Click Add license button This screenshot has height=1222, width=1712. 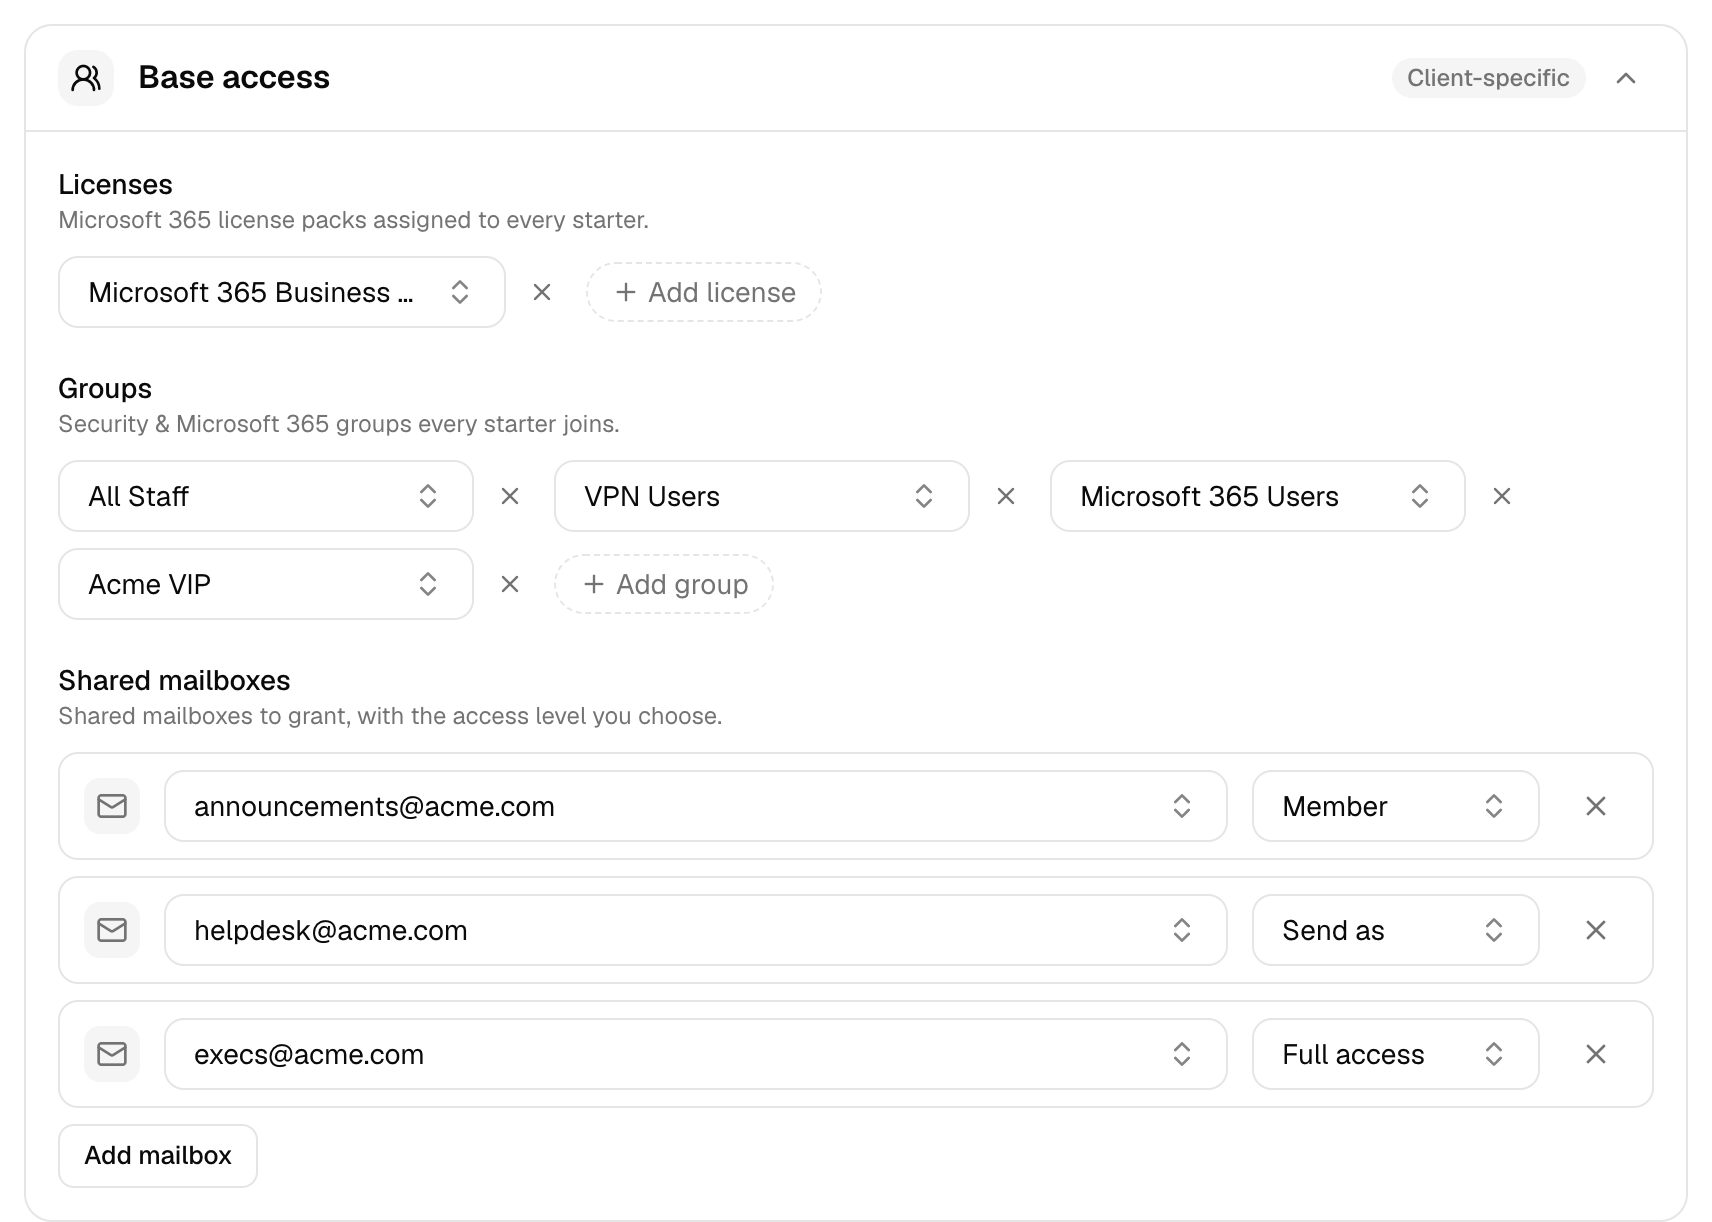click(704, 292)
